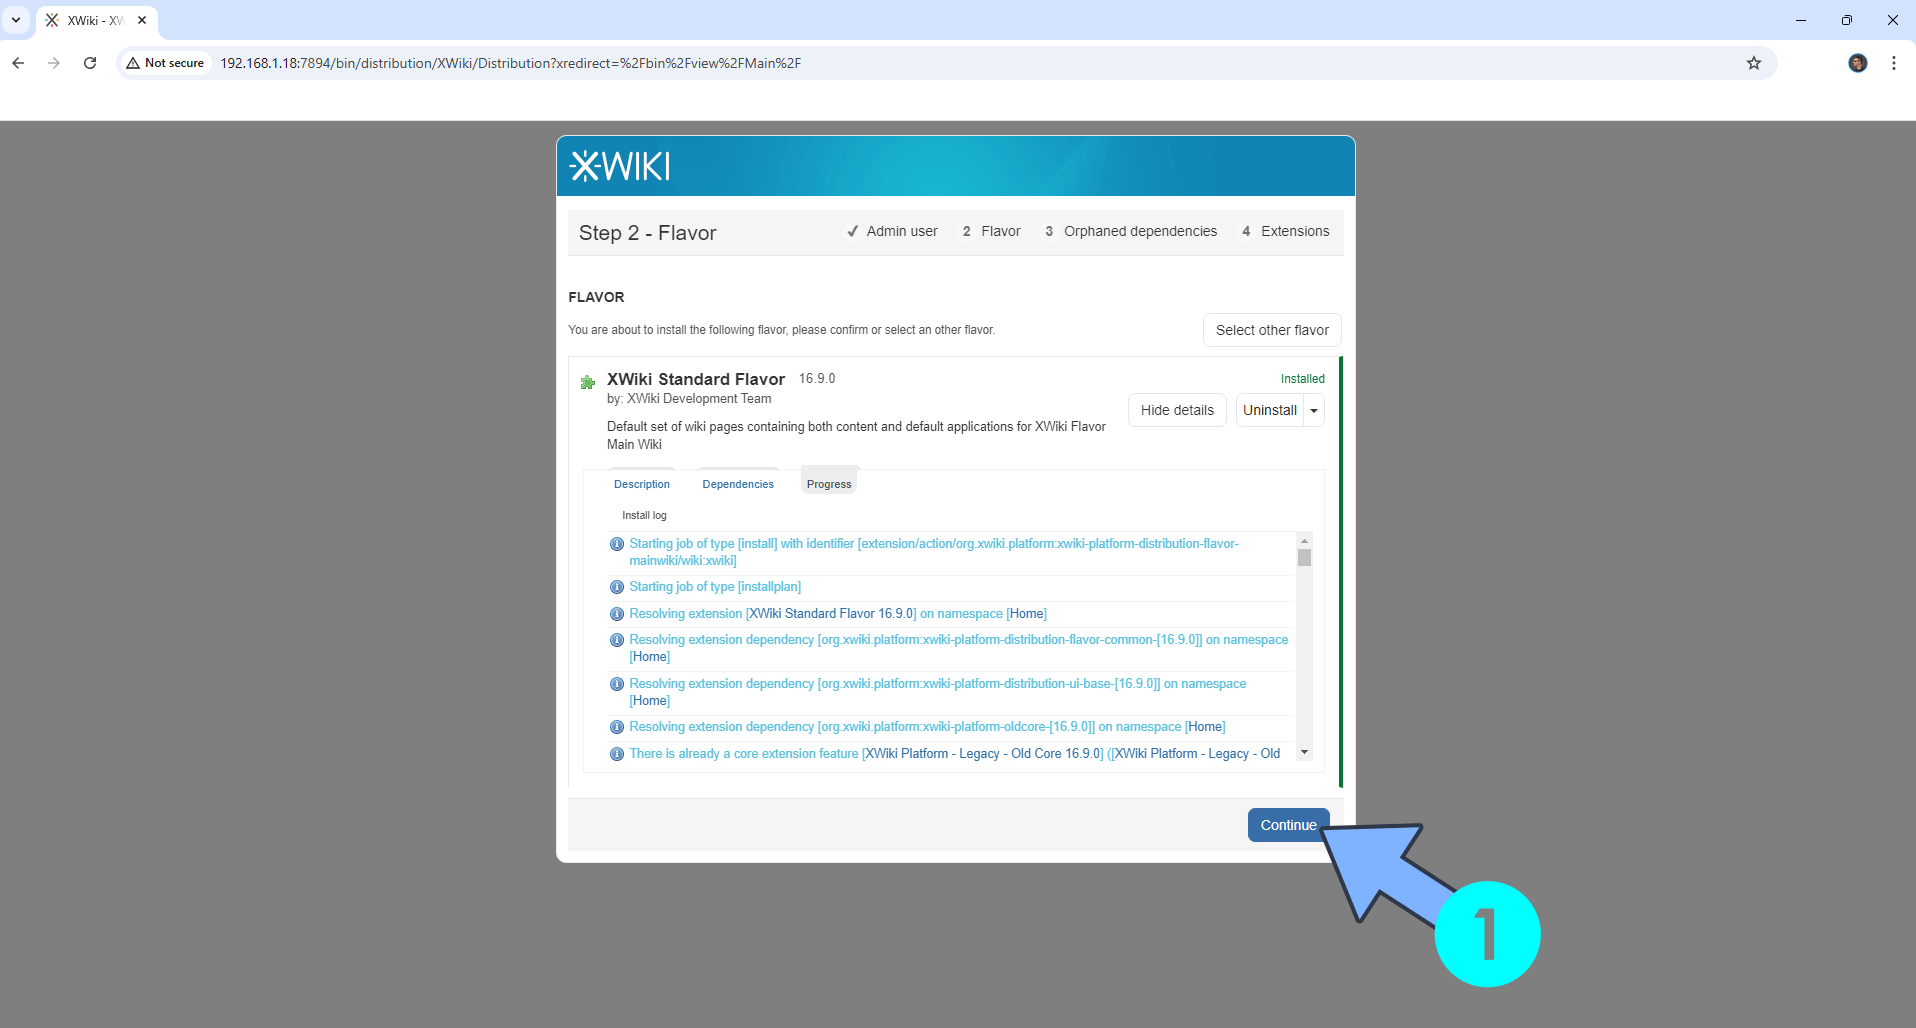The image size is (1916, 1028).
Task: Click info icon of flavor-common dependency entry
Action: [617, 640]
